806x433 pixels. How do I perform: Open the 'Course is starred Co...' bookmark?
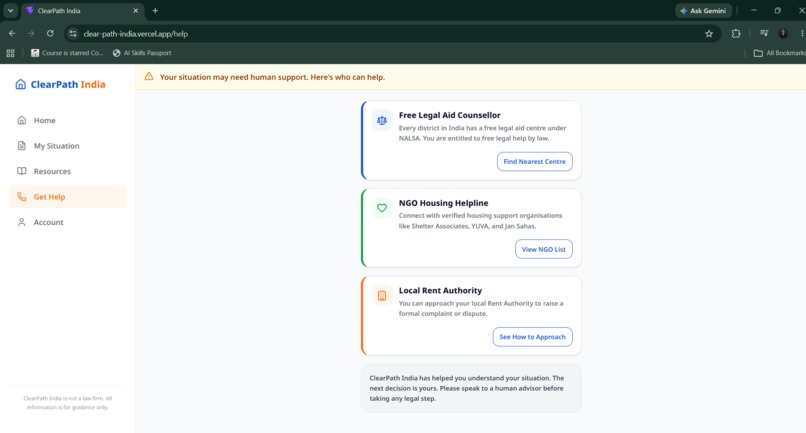coord(67,53)
